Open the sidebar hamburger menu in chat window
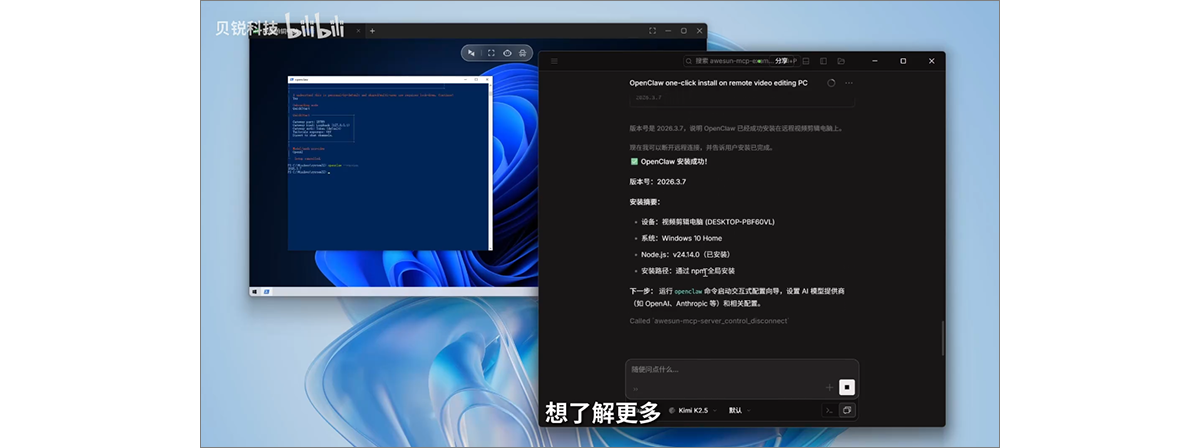Image resolution: width=1200 pixels, height=448 pixels. click(554, 61)
